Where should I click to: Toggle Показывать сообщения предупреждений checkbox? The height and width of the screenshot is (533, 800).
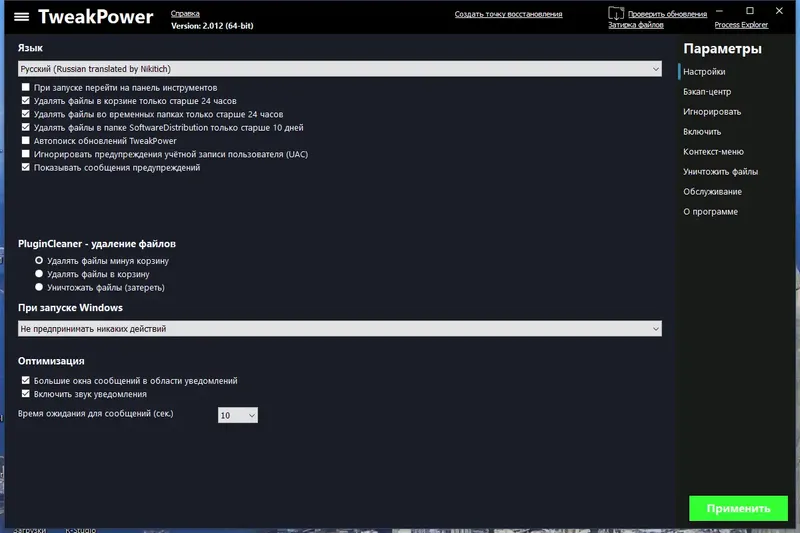(x=26, y=167)
